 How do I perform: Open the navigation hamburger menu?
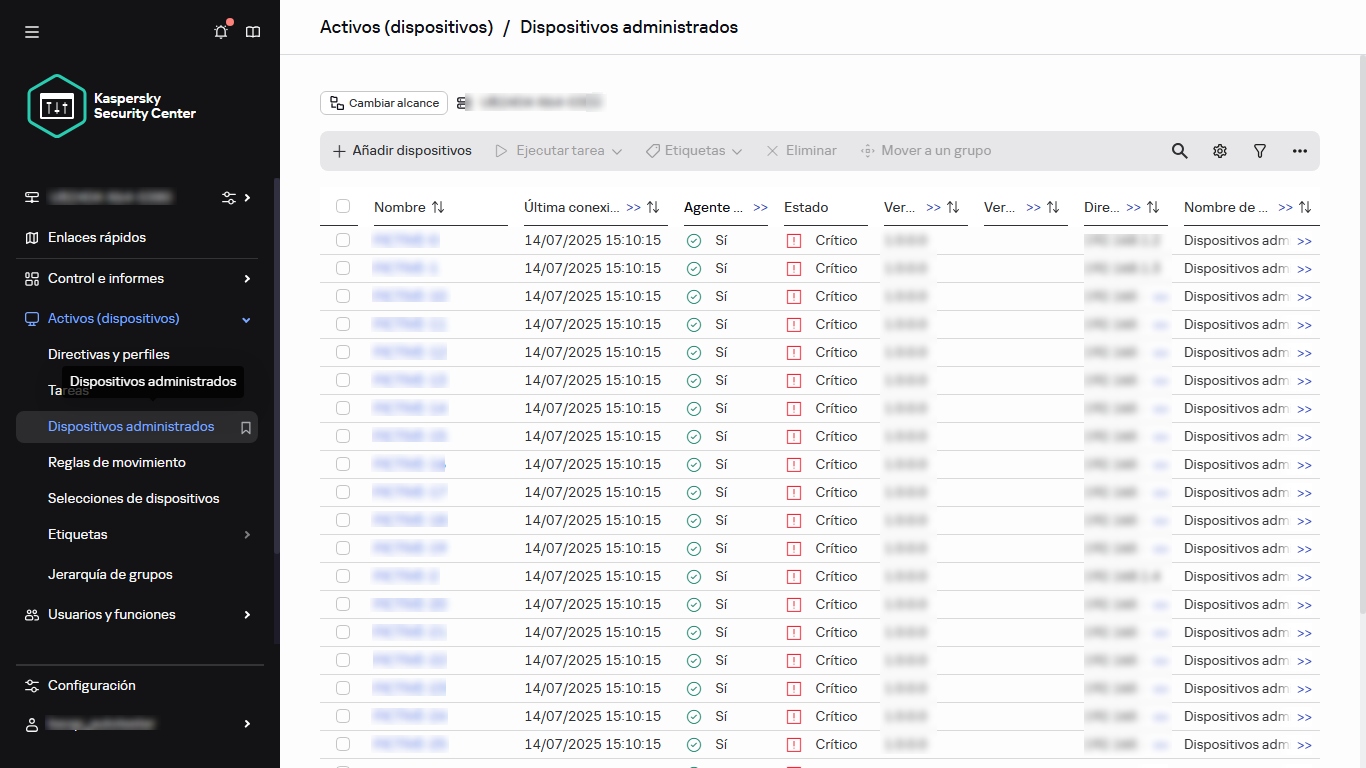31,31
